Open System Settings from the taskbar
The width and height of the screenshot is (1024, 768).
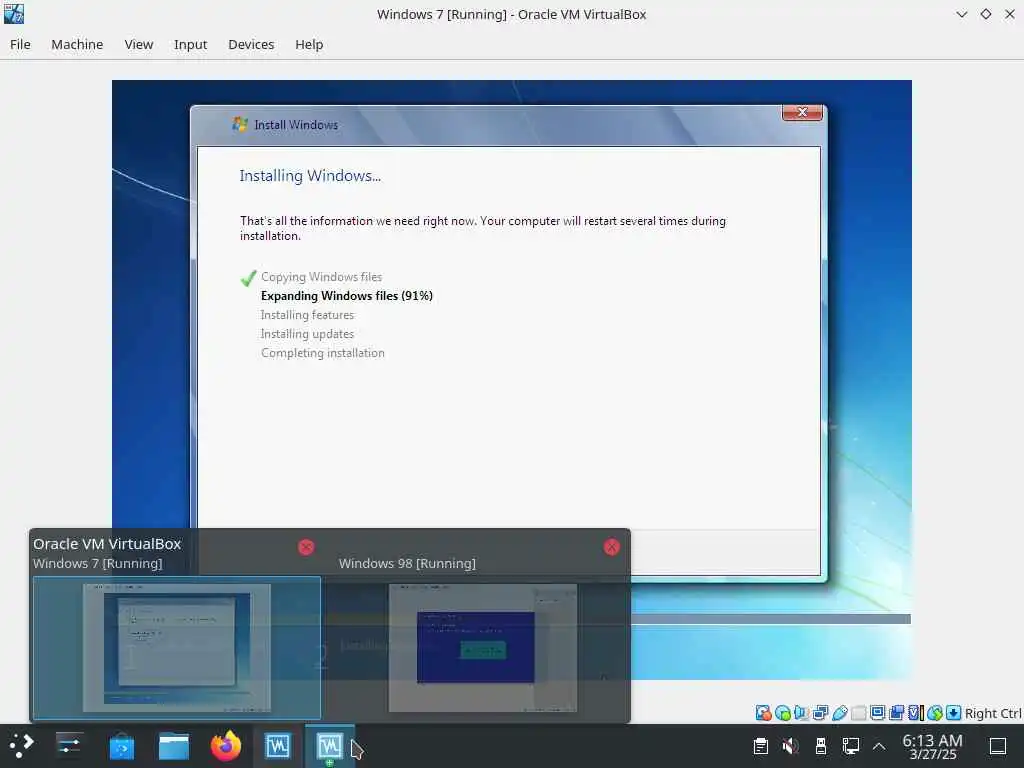coord(69,746)
